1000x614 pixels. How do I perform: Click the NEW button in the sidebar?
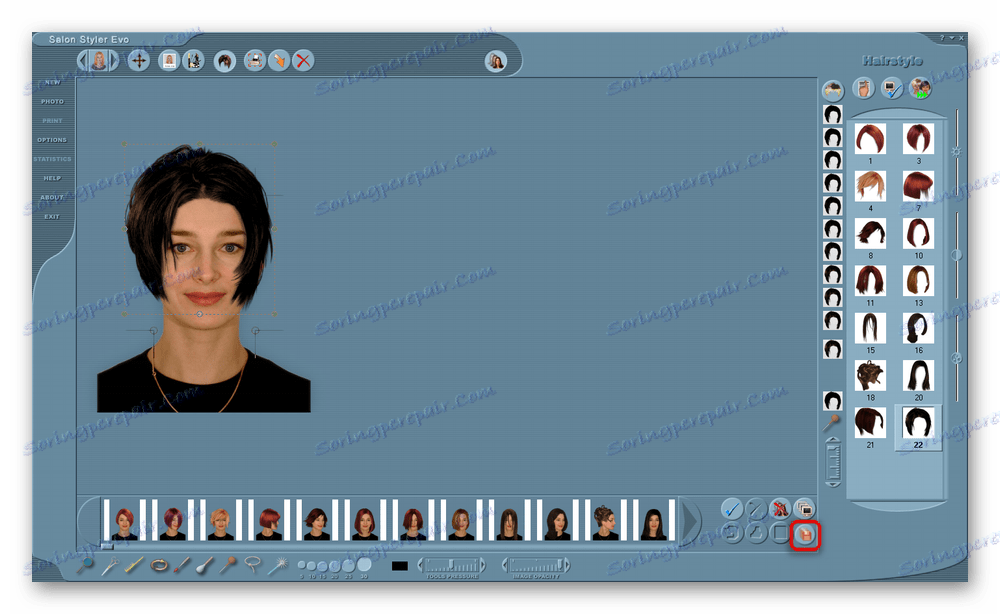click(52, 82)
